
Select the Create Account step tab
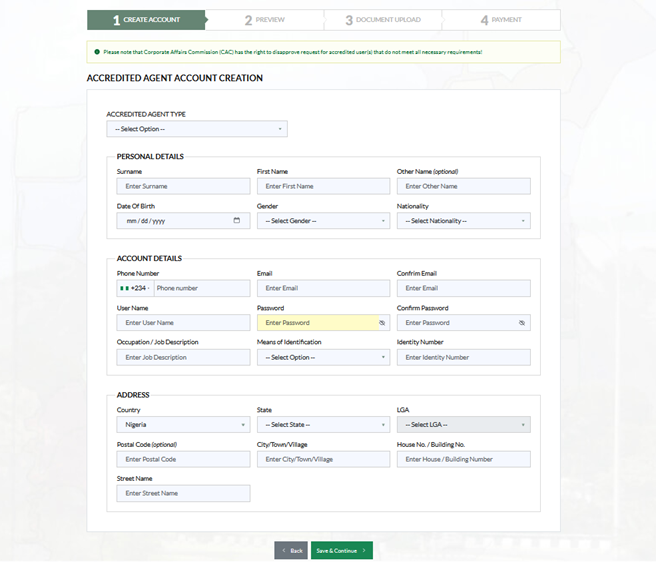(x=146, y=20)
